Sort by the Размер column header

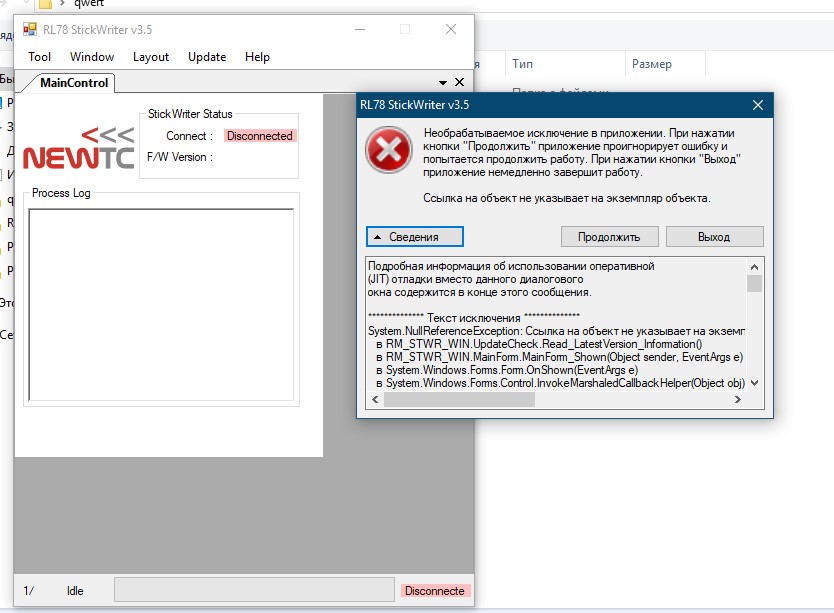click(651, 64)
